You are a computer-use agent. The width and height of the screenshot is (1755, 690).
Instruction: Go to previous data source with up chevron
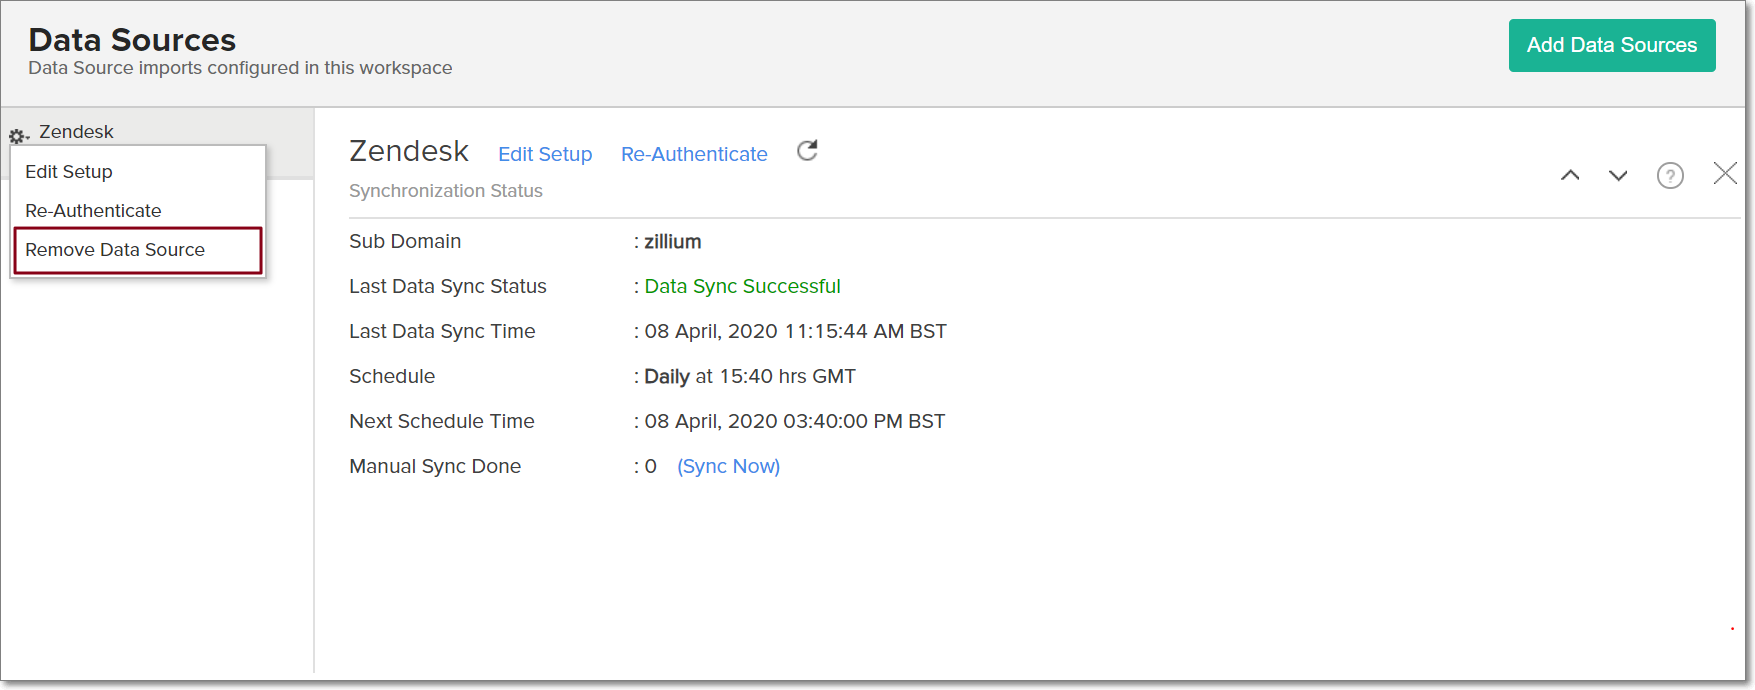[1570, 176]
